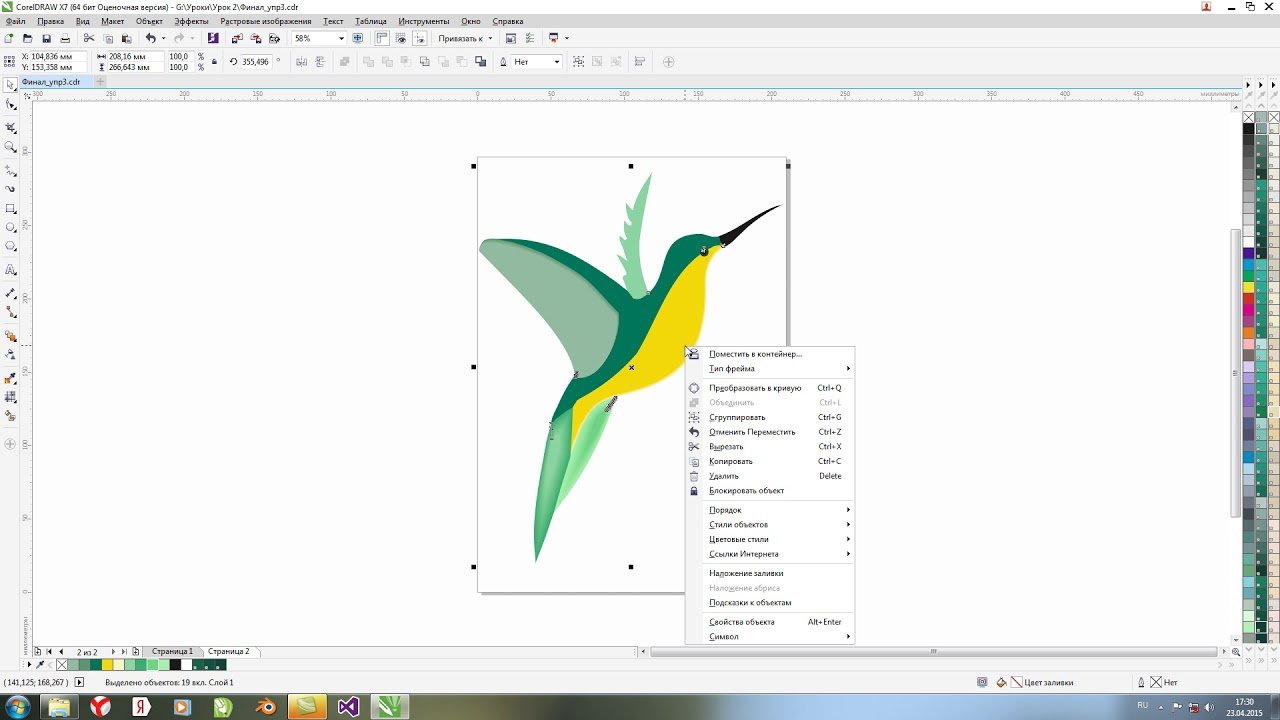The height and width of the screenshot is (720, 1280).
Task: Click the Print icon in the standard toolbar
Action: coord(65,38)
